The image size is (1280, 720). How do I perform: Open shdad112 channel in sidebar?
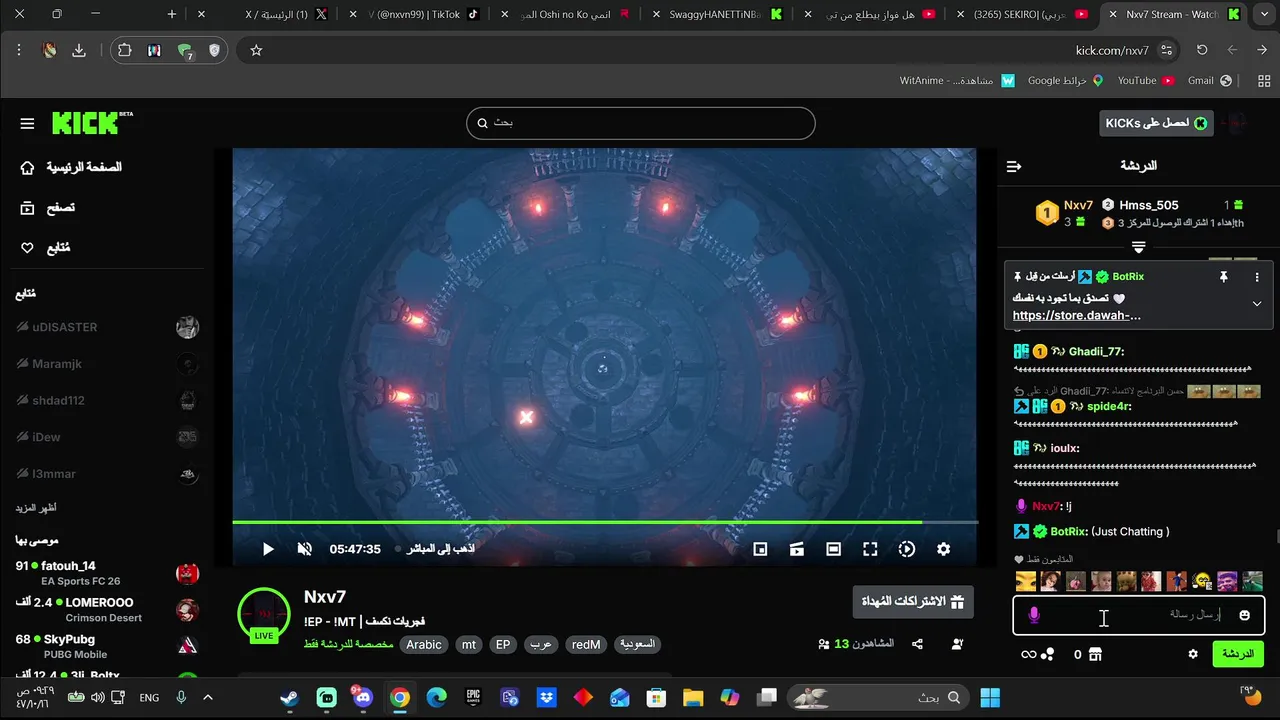pos(108,400)
